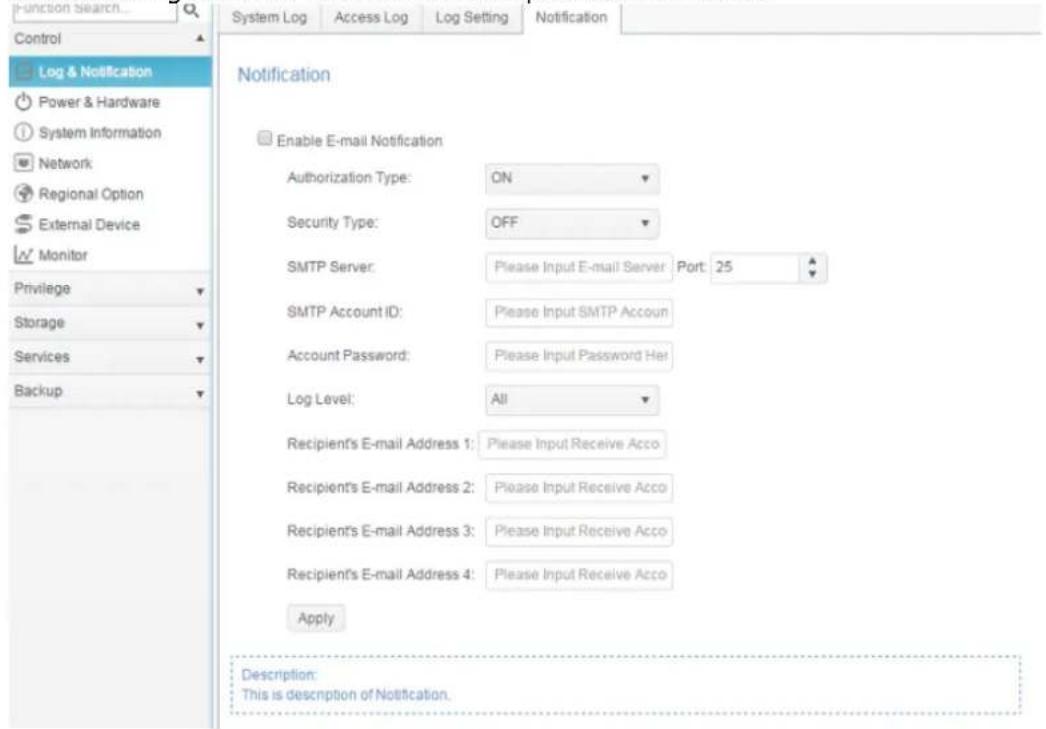Screen dimensions: 1046x729
Task: Click the Account Password field
Action: (x=579, y=355)
